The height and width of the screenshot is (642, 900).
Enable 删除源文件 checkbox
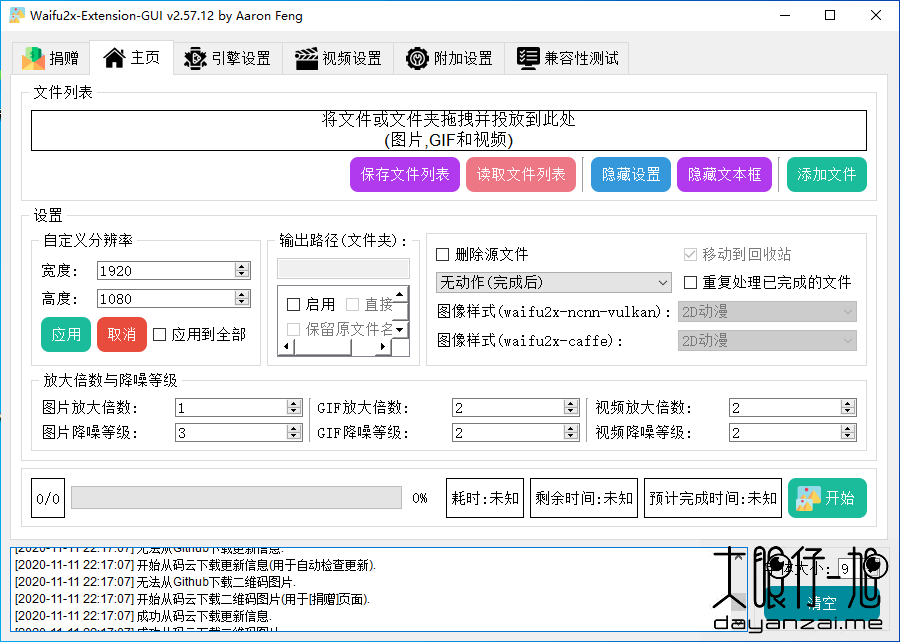pos(482,254)
